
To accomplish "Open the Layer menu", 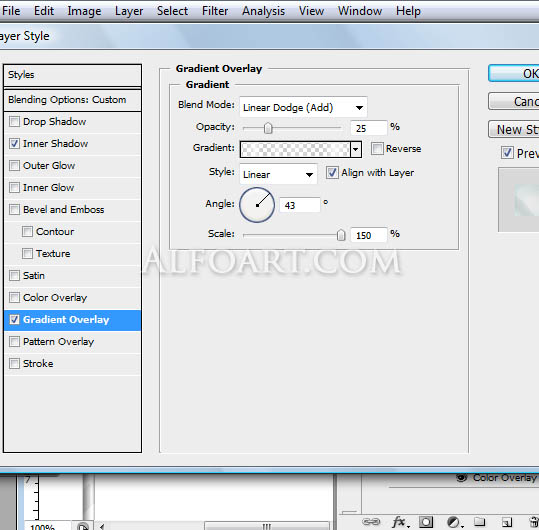I will (x=129, y=11).
